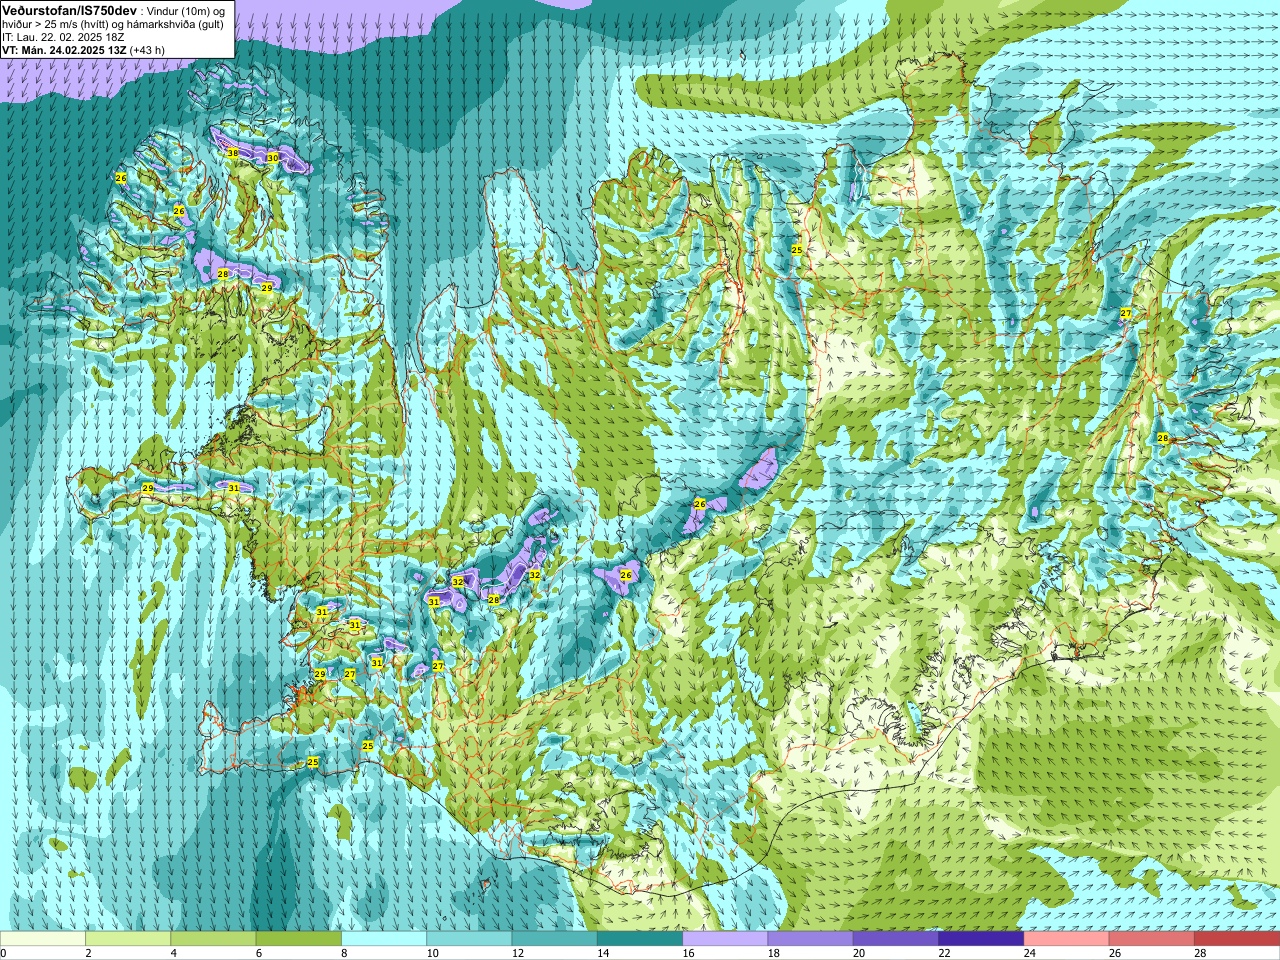Click the yellow 30 gust label
Image resolution: width=1280 pixels, height=960 pixels.
coord(273,158)
